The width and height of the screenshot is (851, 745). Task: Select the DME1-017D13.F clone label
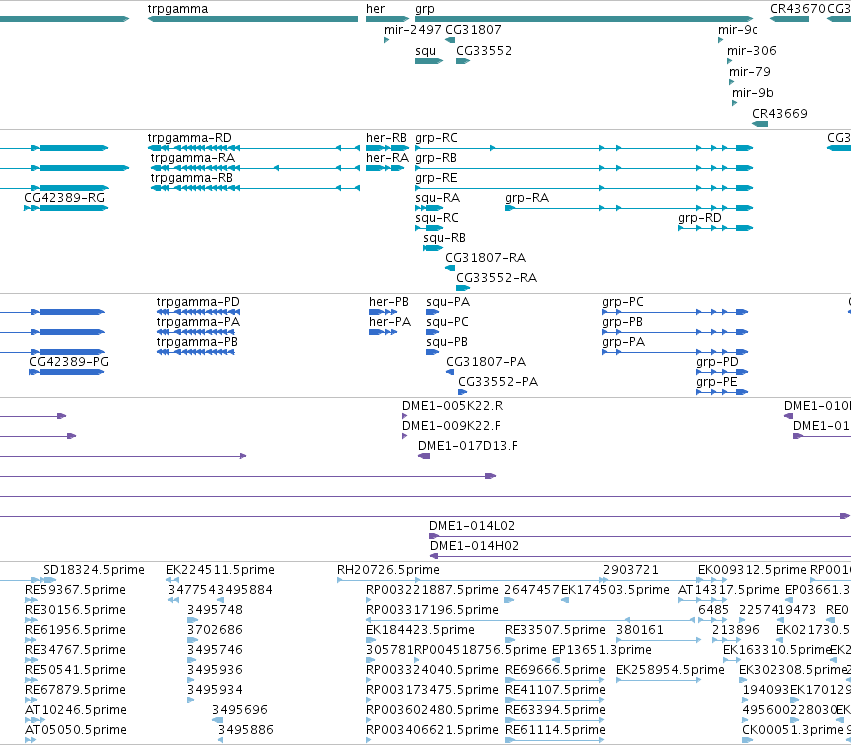468,446
